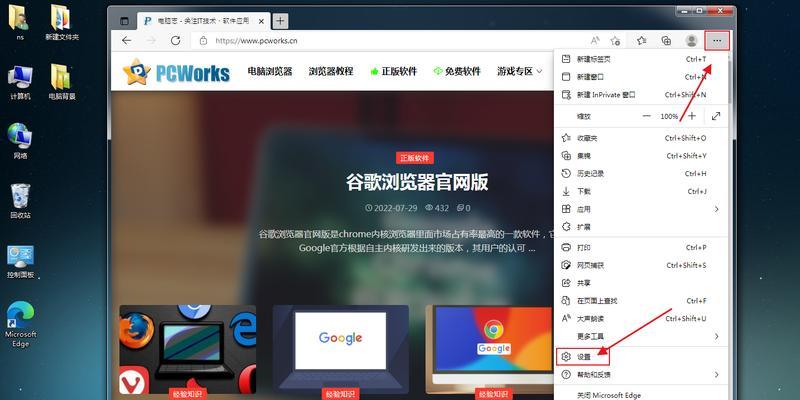Image resolution: width=800 pixels, height=400 pixels.
Task: Click the 免费软件 nav link
Action: coord(457,71)
